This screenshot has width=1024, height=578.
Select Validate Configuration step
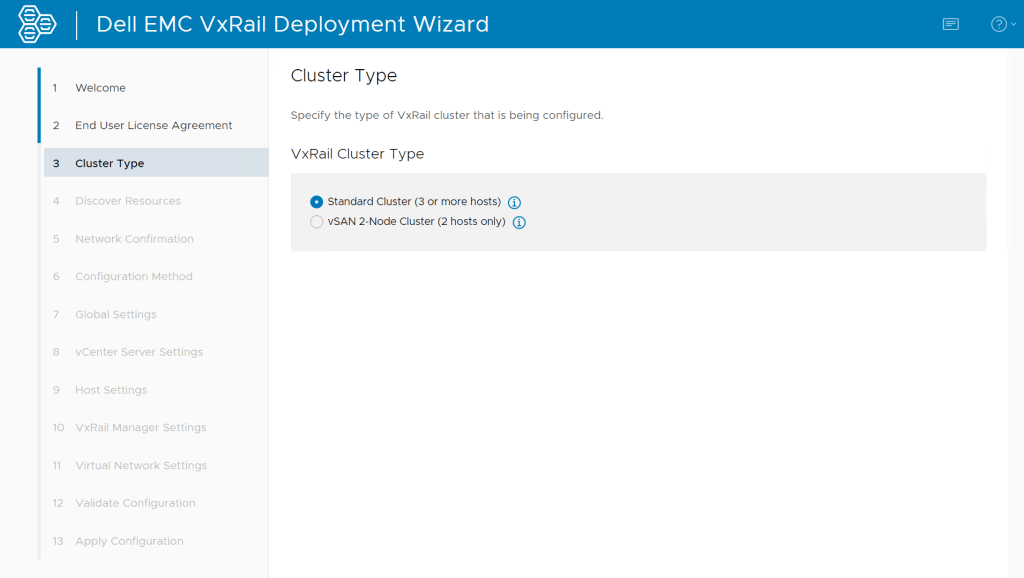(x=135, y=503)
